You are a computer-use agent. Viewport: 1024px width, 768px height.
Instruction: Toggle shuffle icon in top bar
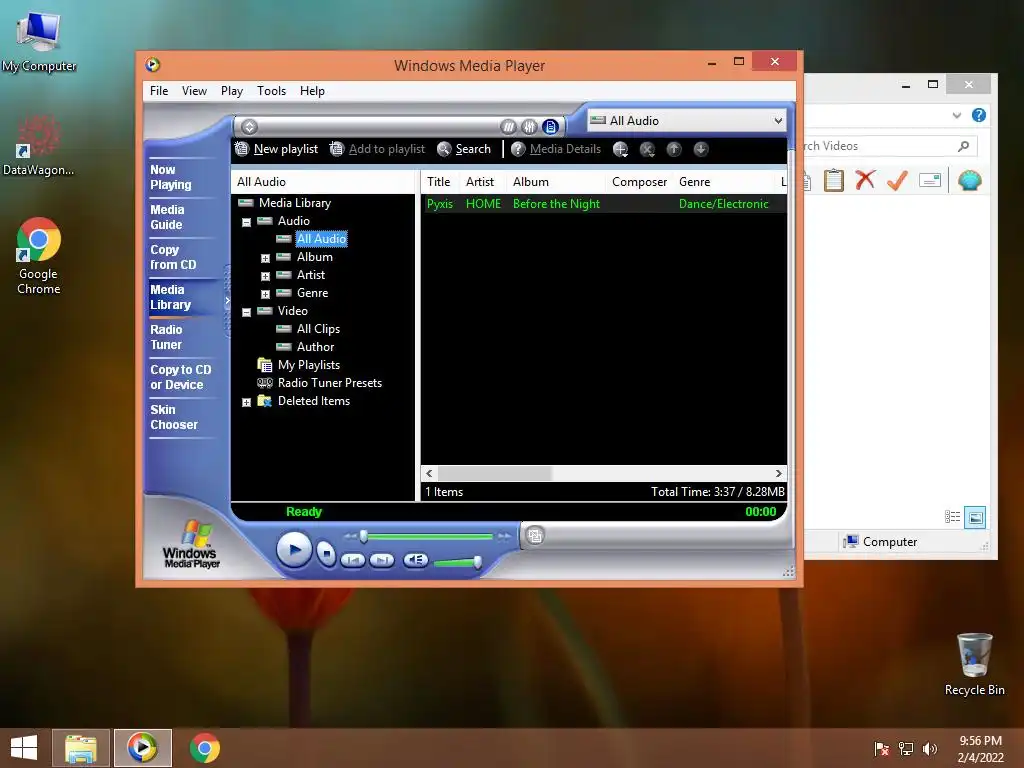click(508, 127)
